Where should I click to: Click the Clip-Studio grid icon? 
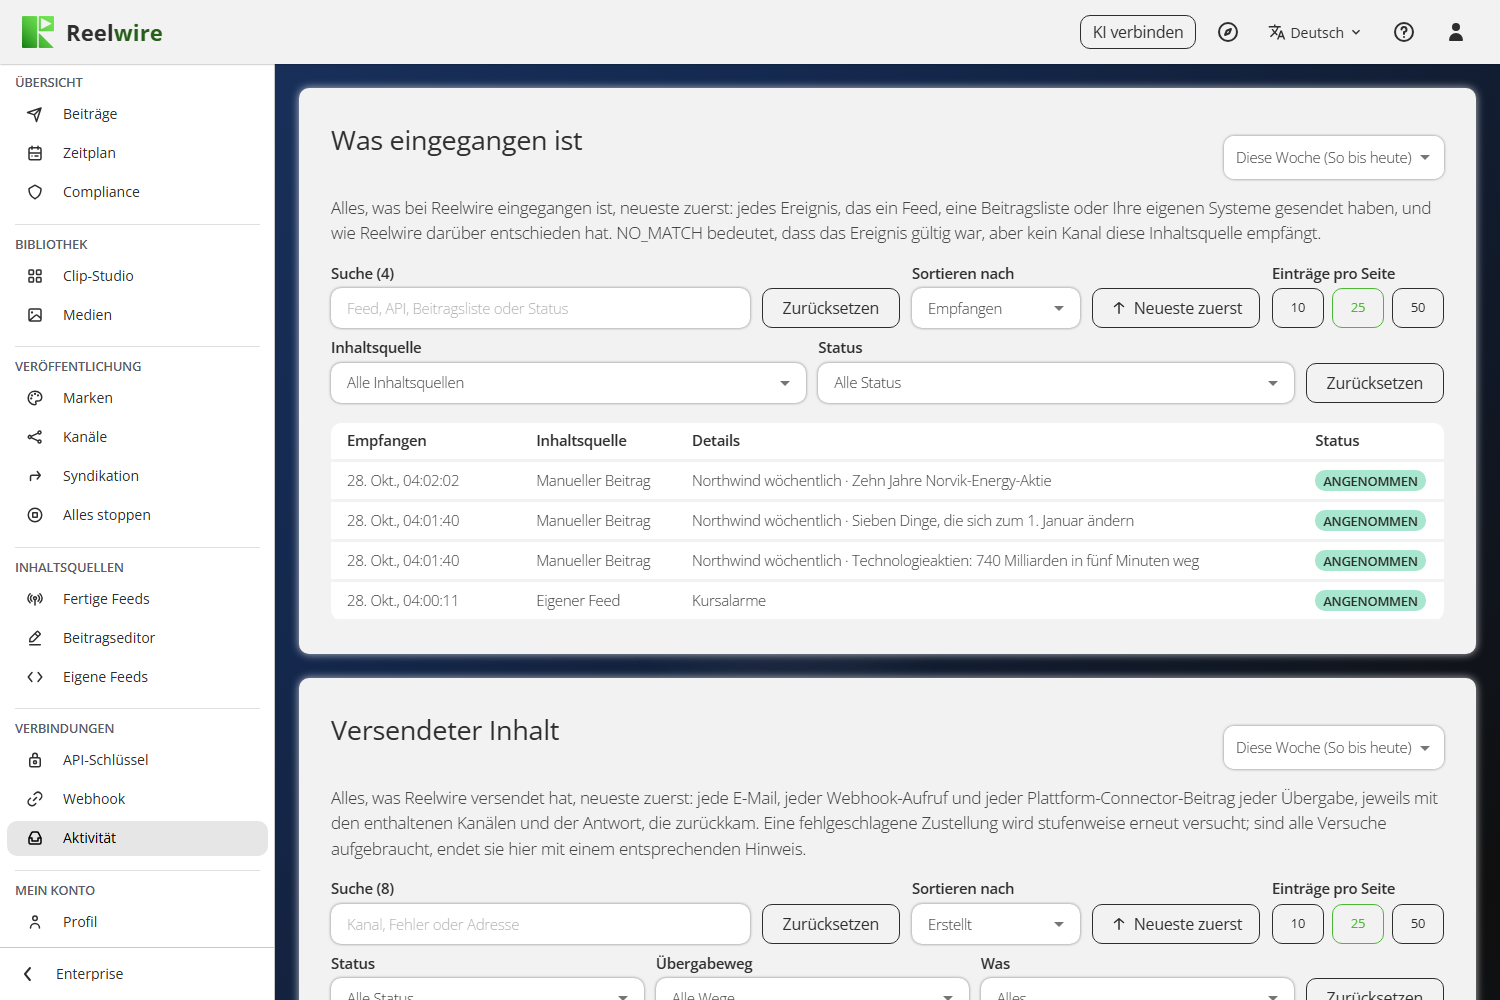(35, 276)
